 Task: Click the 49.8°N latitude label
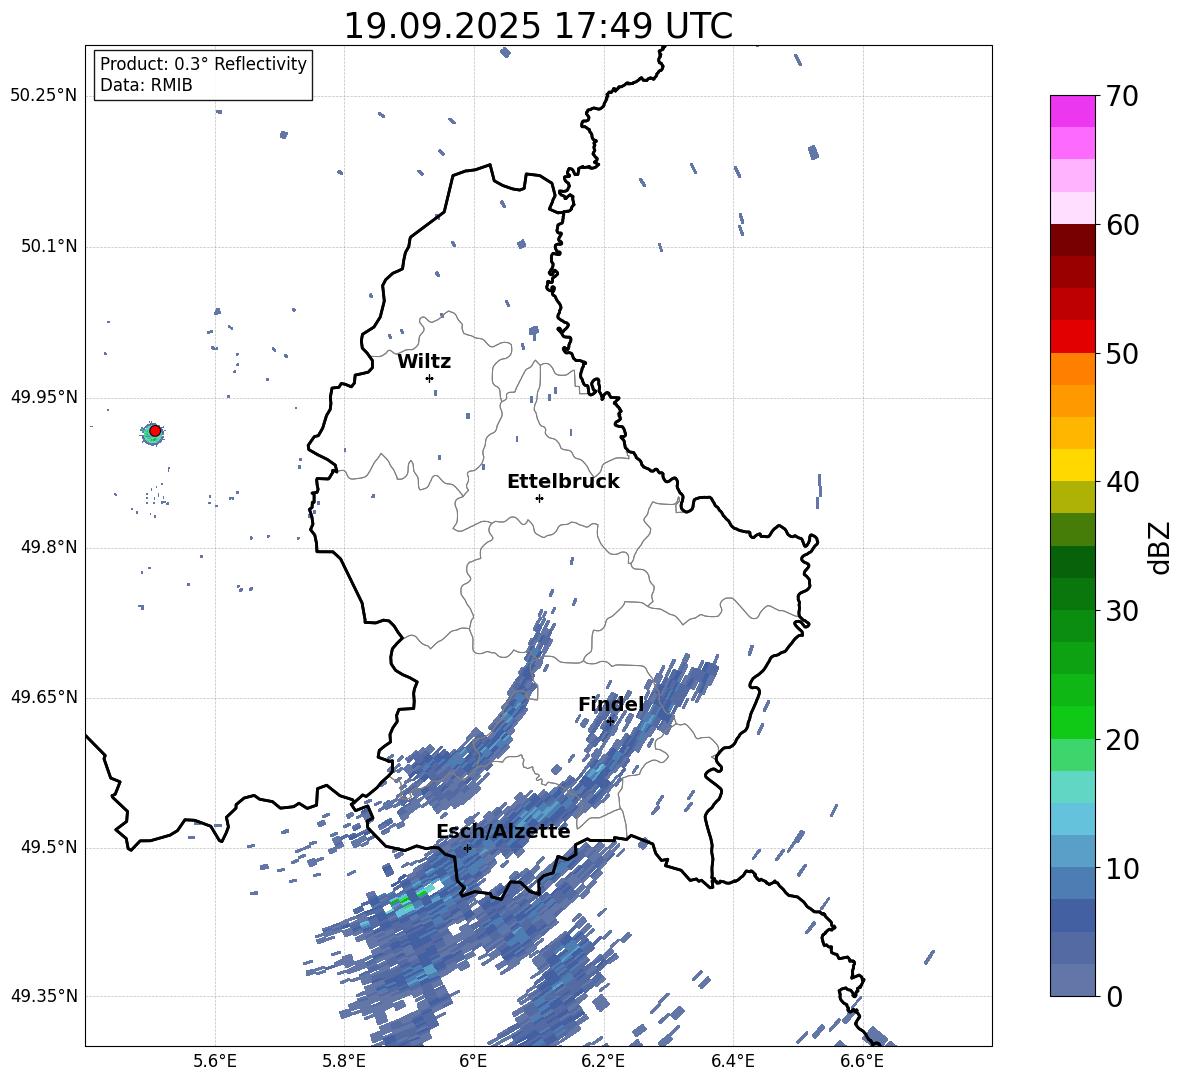click(x=49, y=547)
